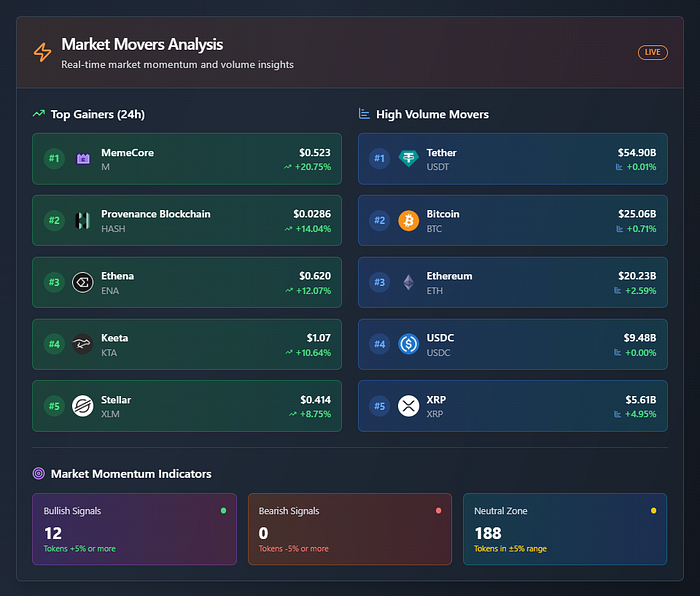
Task: Select the Market Movers Analysis title
Action: pos(142,44)
